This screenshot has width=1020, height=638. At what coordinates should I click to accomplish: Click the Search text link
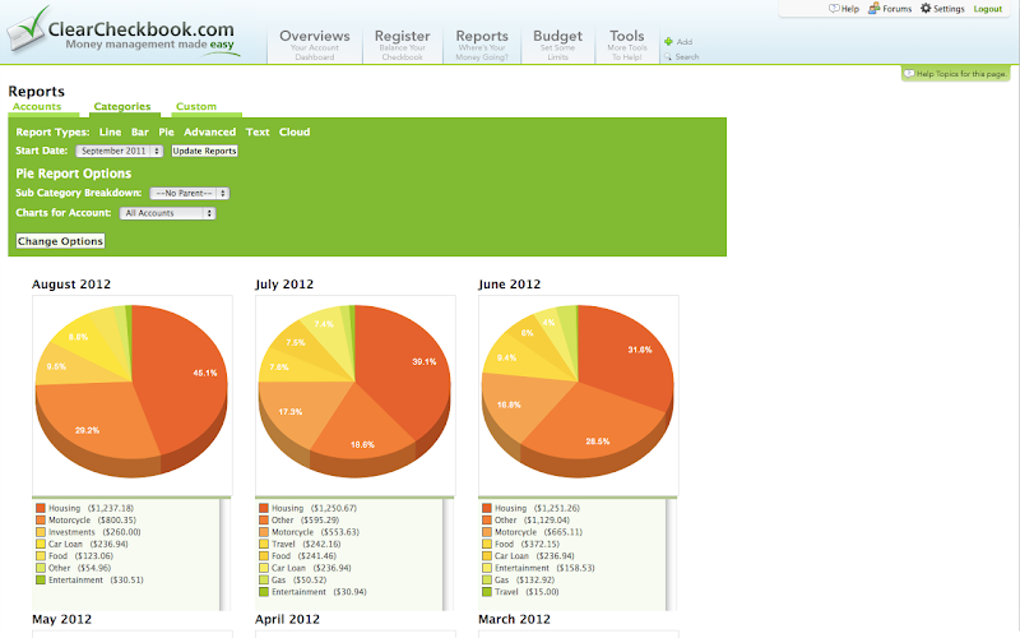click(687, 57)
